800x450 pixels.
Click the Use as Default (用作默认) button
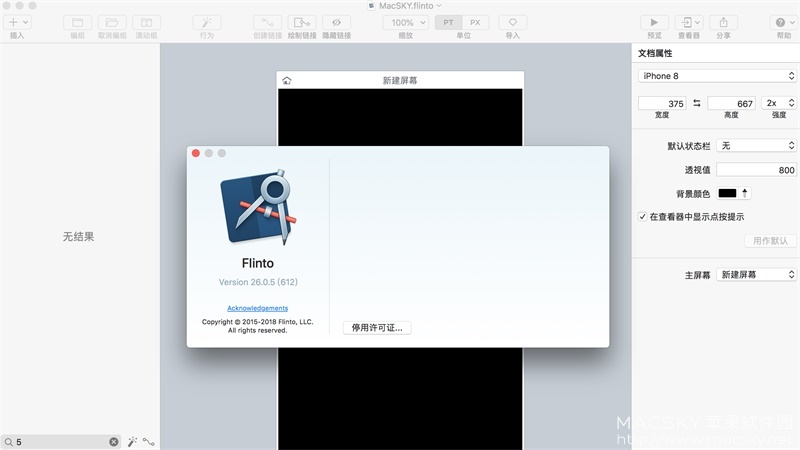point(770,241)
